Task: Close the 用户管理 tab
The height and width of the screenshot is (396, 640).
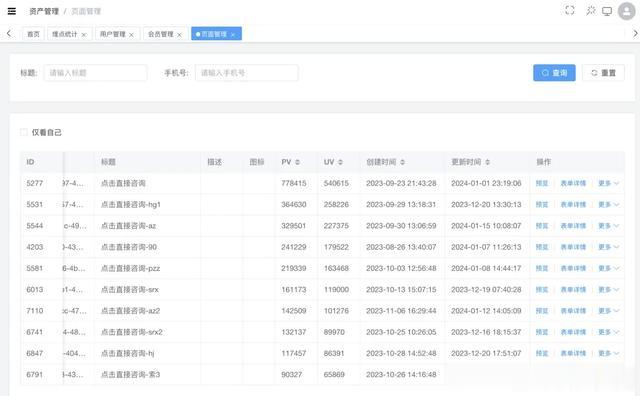Action: (131, 35)
